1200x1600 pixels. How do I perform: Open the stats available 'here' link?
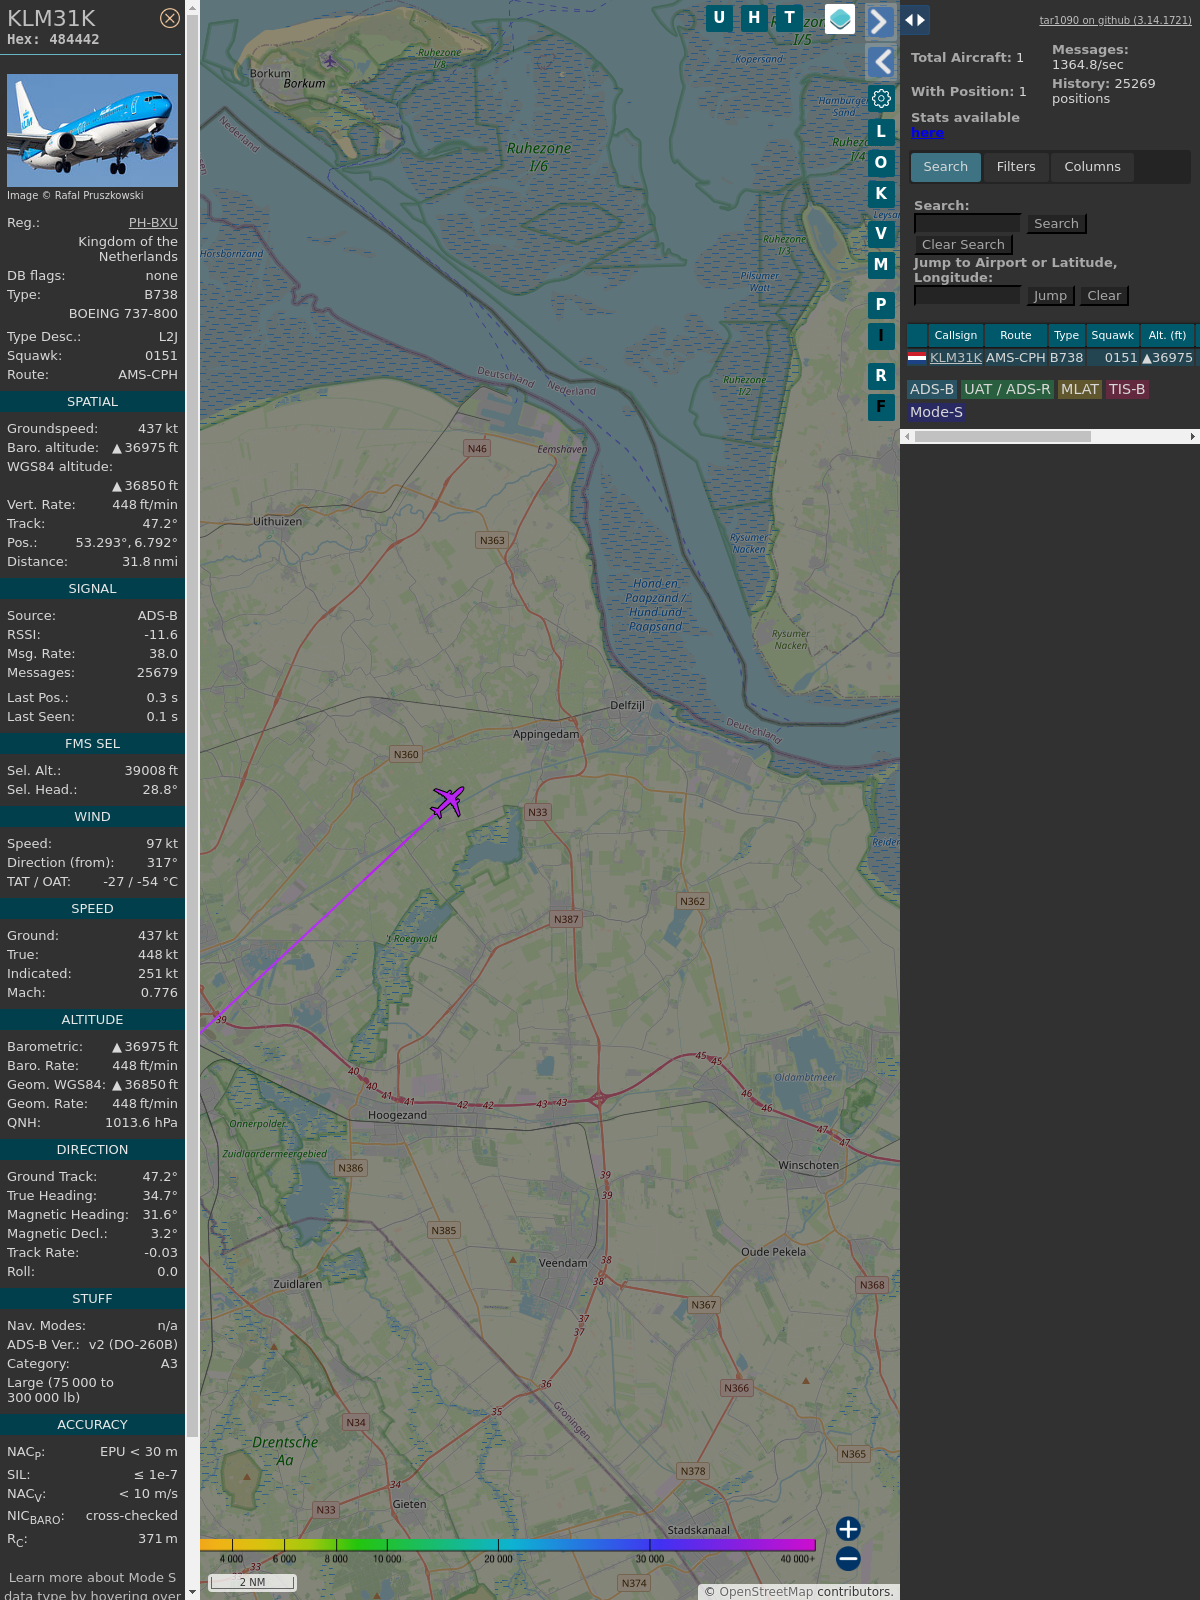927,133
